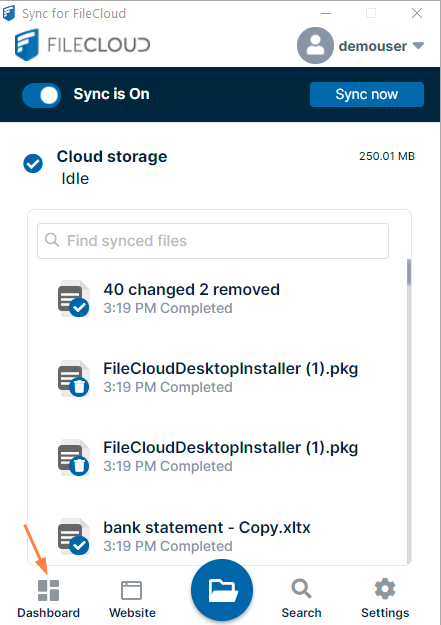Click the FileCloud logo in header

click(82, 44)
